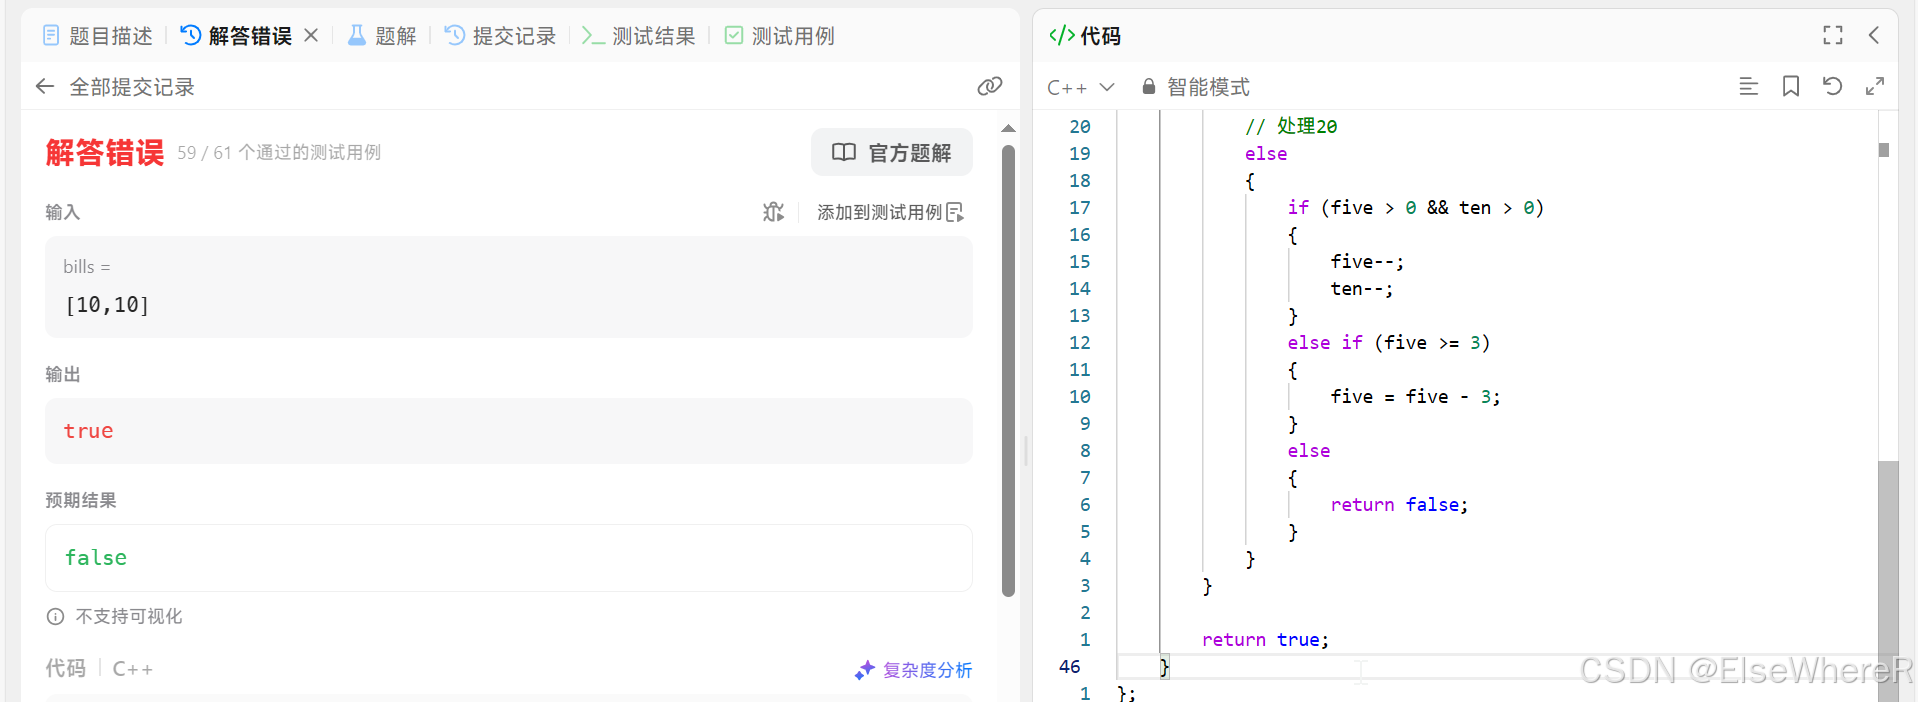Click line number 46 in the gutter
This screenshot has height=702, width=1918.
pyautogui.click(x=1069, y=667)
